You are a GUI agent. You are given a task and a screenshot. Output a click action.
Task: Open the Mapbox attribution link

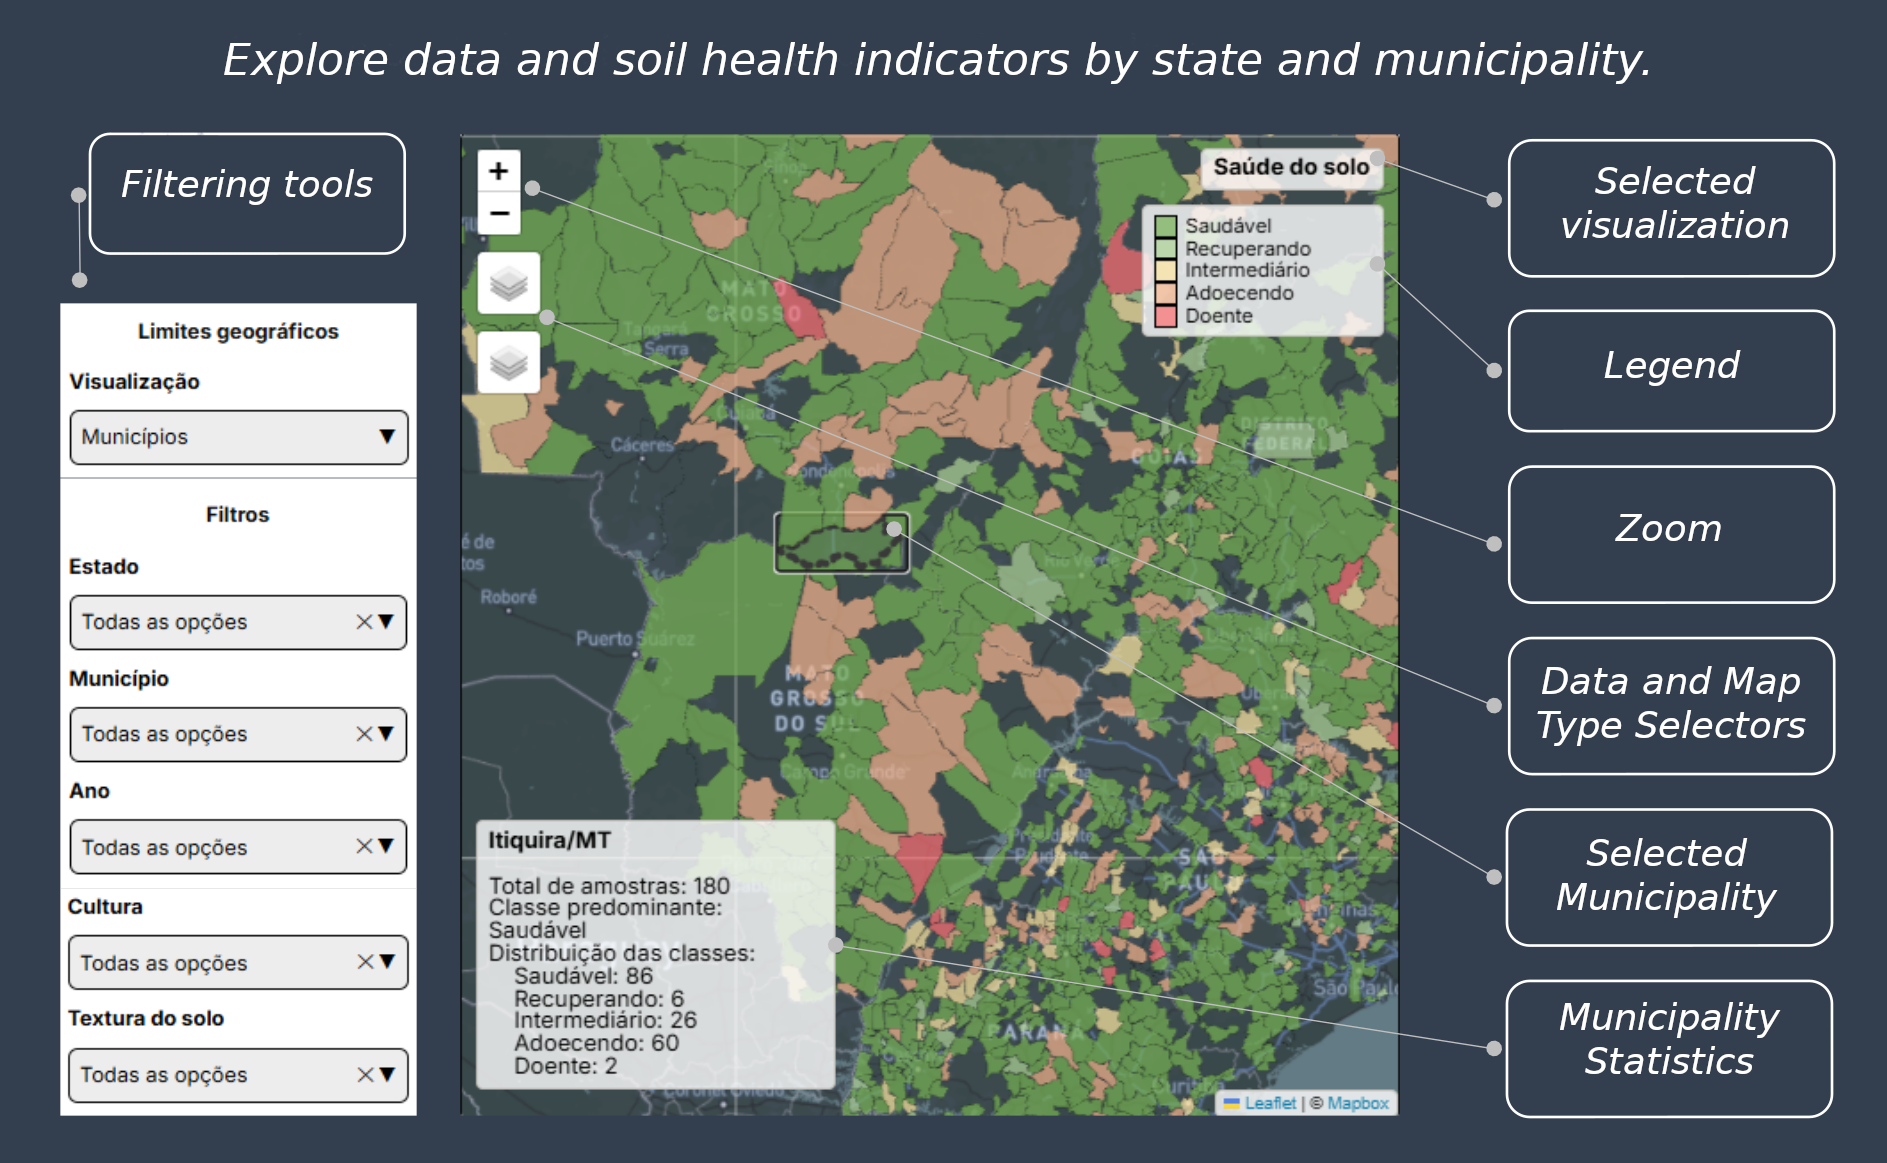(x=1357, y=1103)
